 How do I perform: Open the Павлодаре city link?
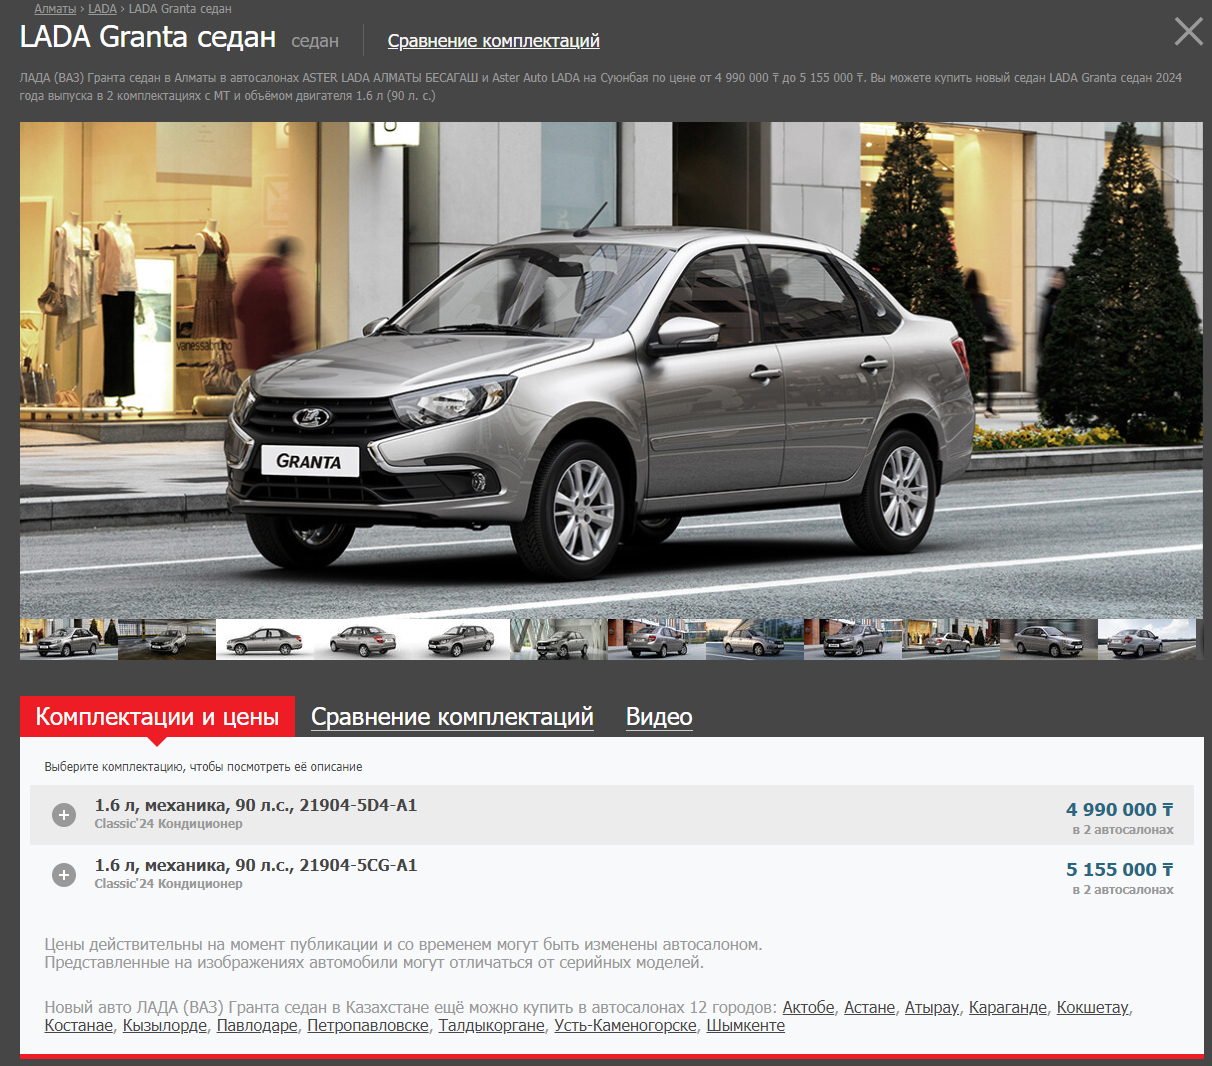257,1025
